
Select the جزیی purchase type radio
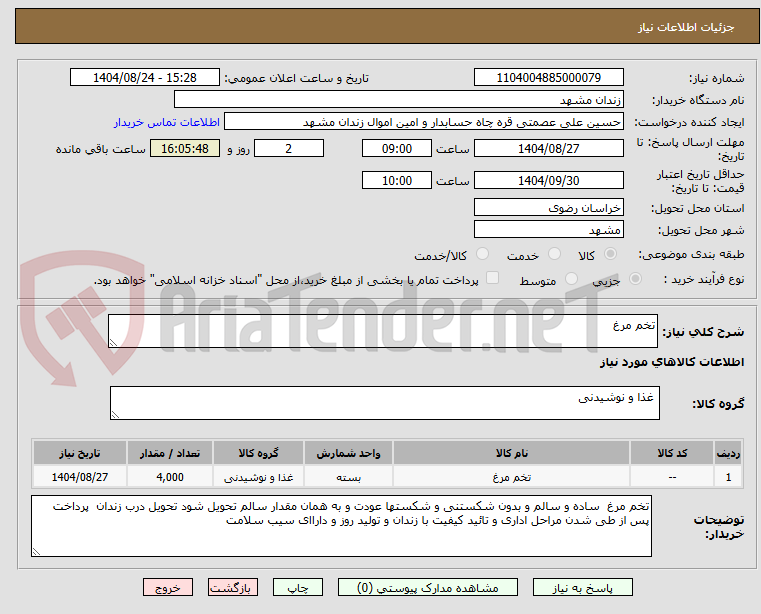(635, 279)
